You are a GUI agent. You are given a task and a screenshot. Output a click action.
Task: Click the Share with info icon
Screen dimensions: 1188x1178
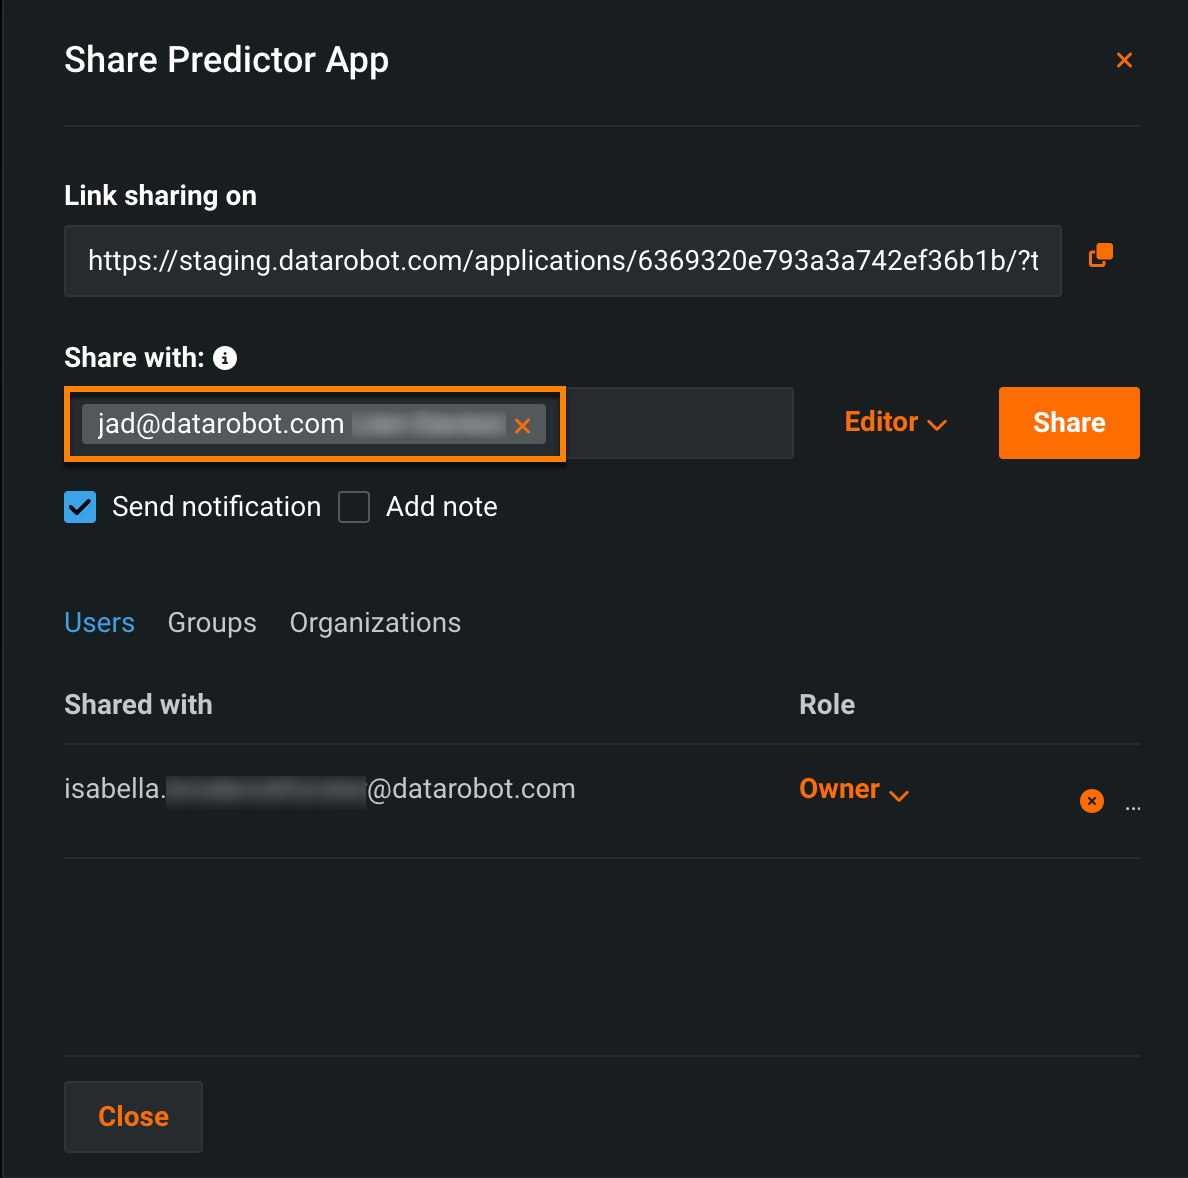225,358
